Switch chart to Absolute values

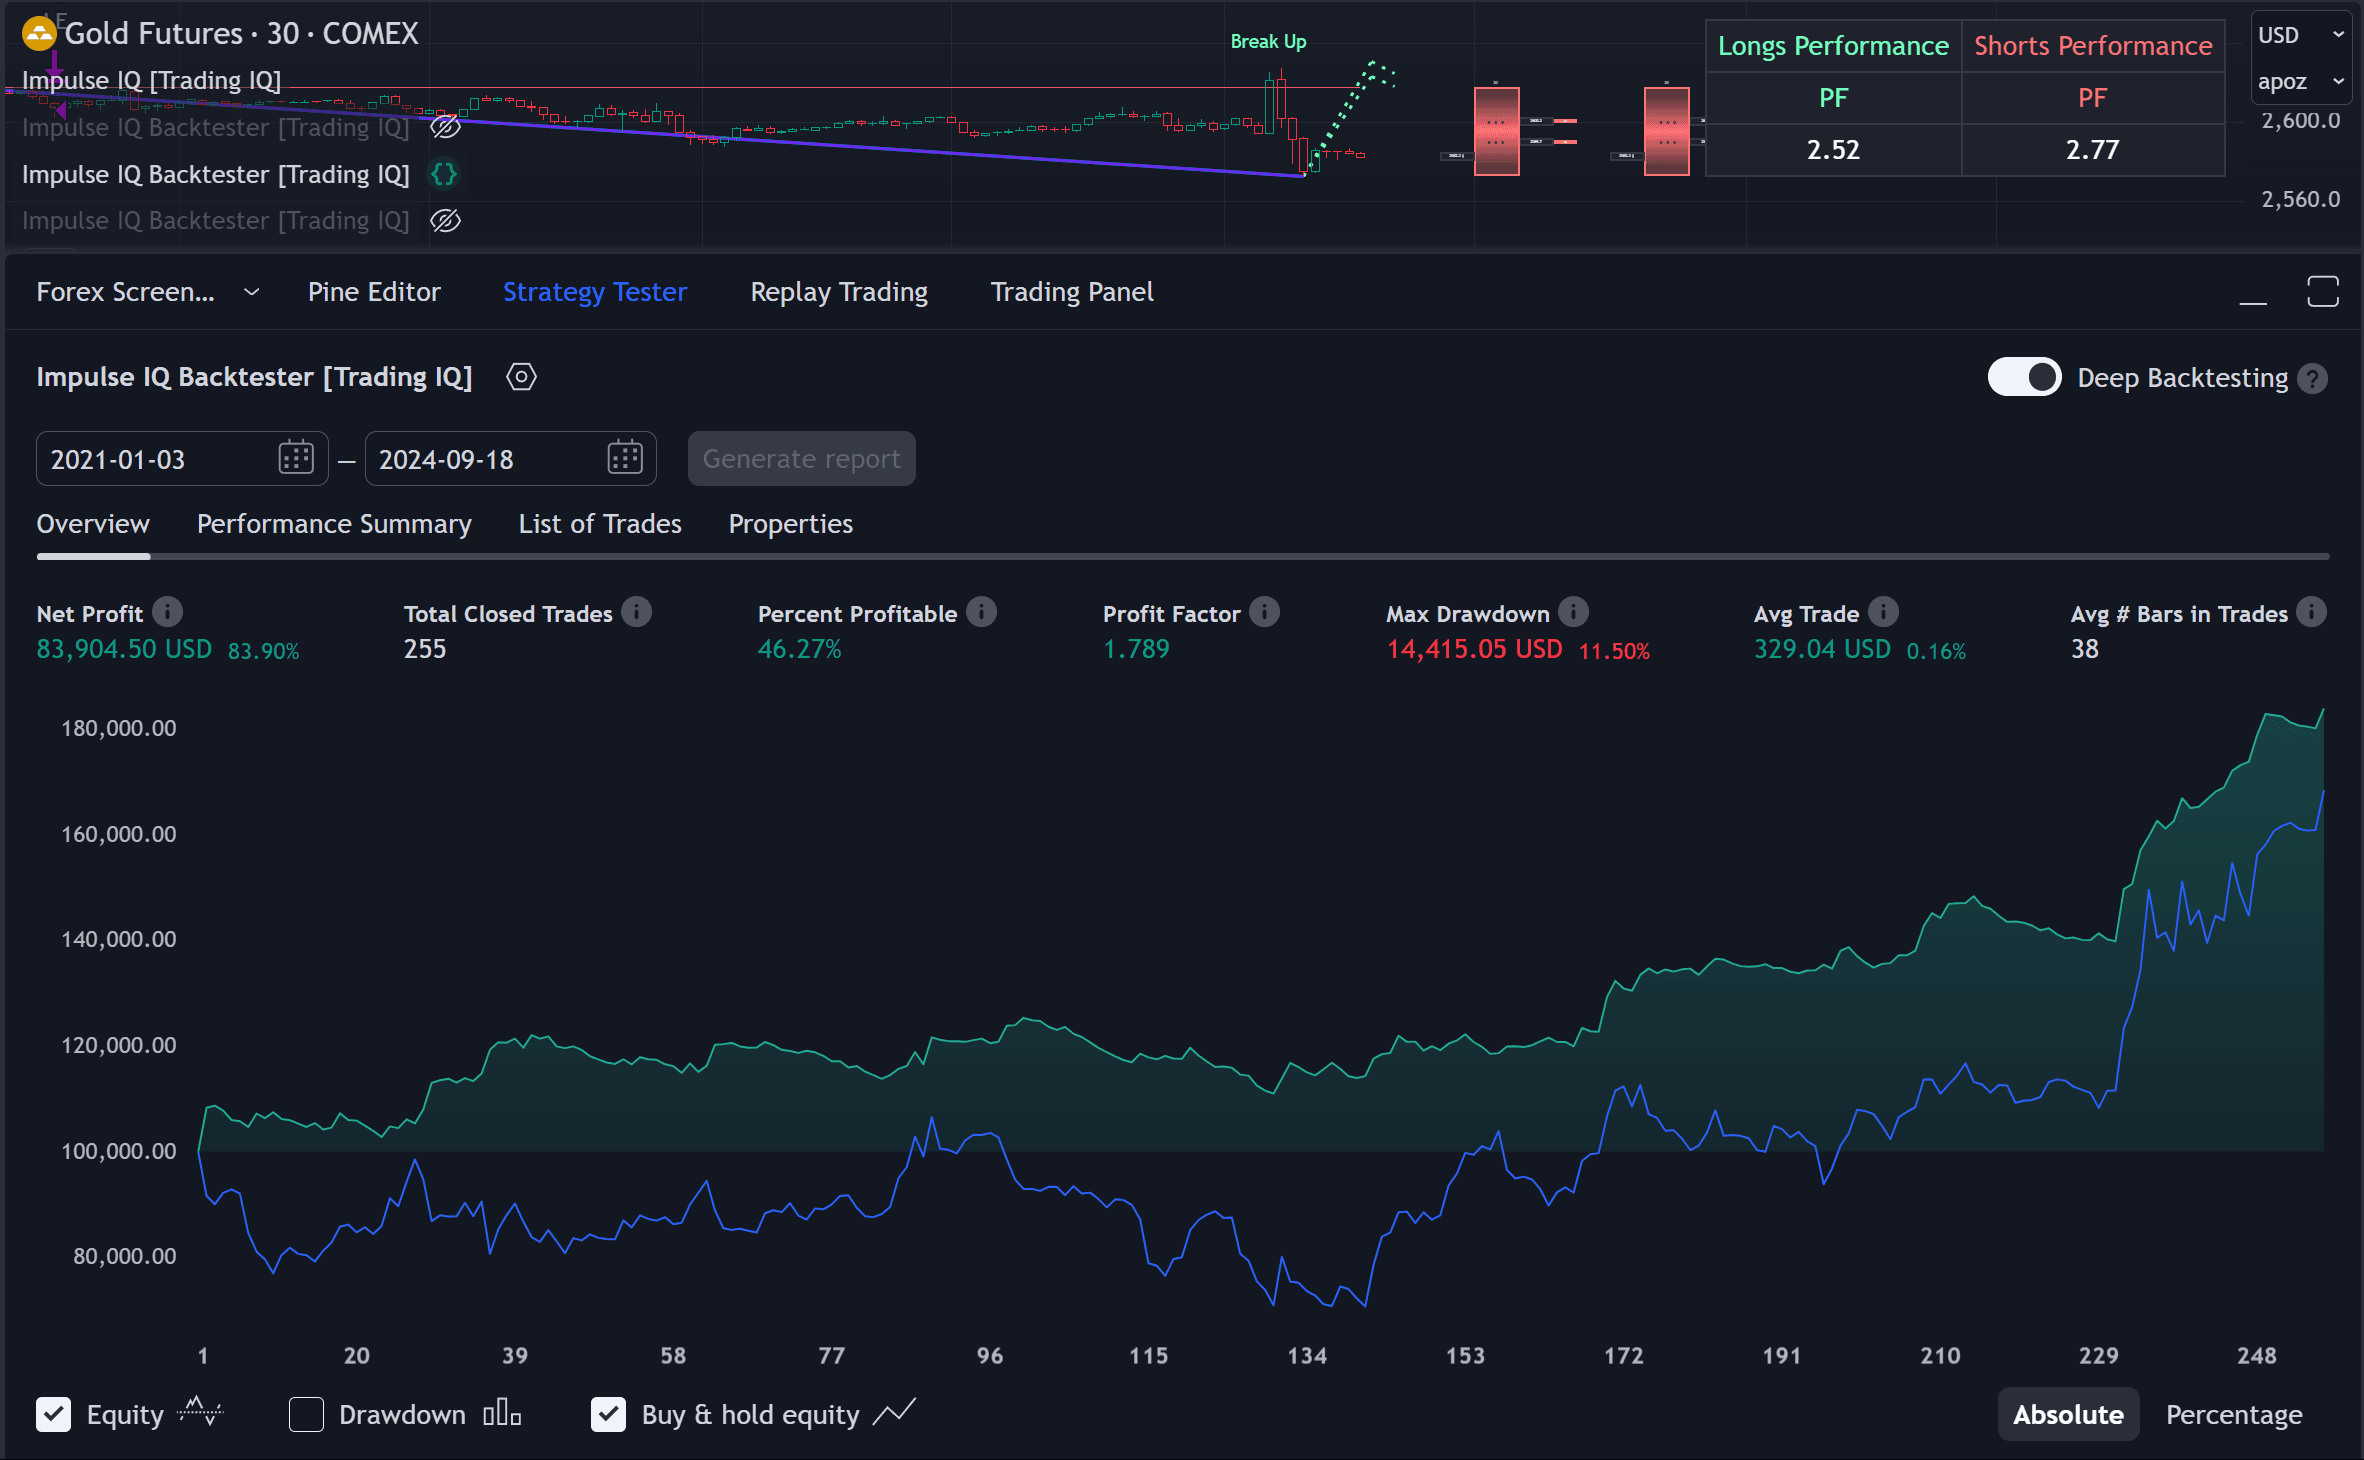(2068, 1414)
